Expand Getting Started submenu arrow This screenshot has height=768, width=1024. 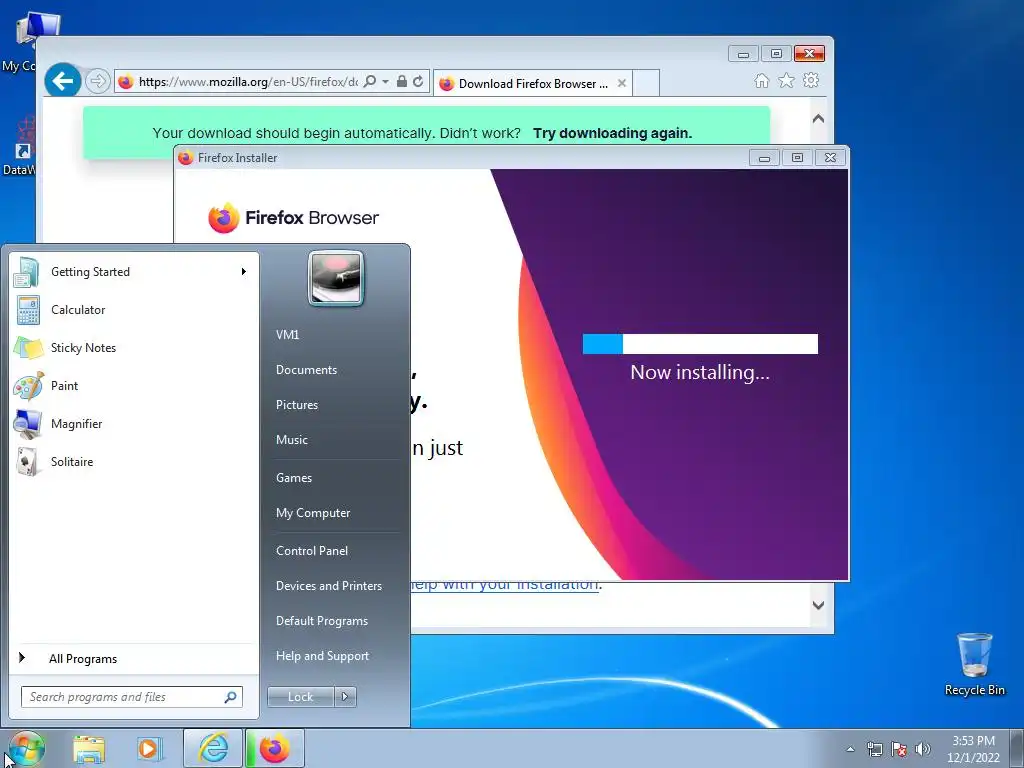pos(244,272)
